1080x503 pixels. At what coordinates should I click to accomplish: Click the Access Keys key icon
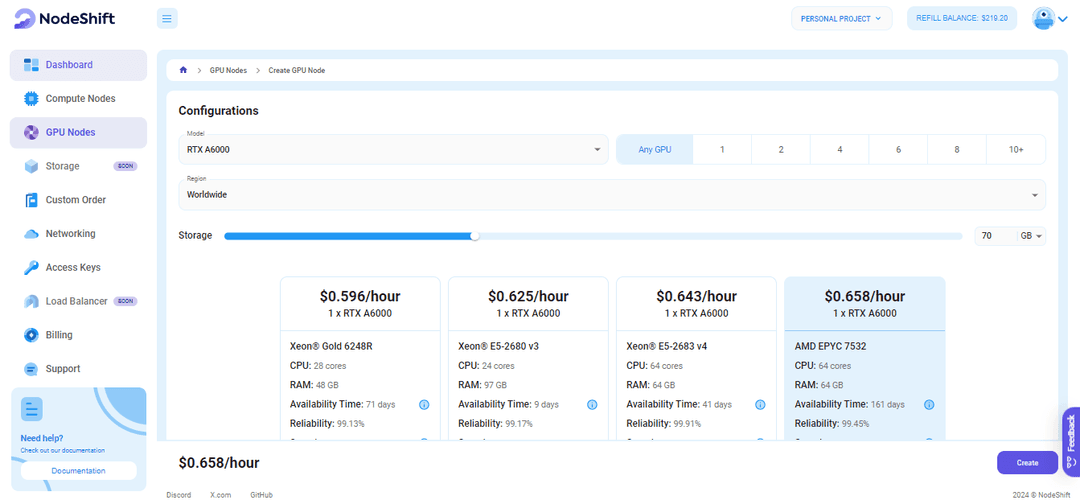[31, 267]
